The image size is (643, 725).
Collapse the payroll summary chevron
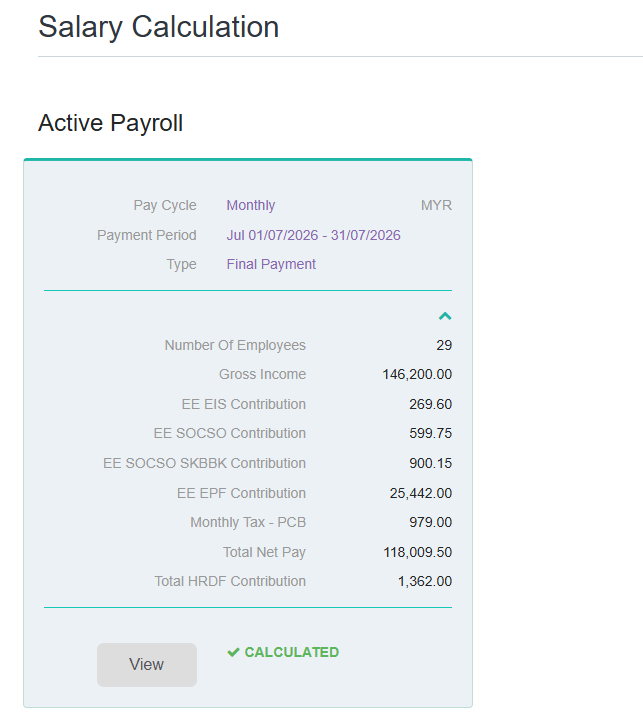[x=445, y=316]
